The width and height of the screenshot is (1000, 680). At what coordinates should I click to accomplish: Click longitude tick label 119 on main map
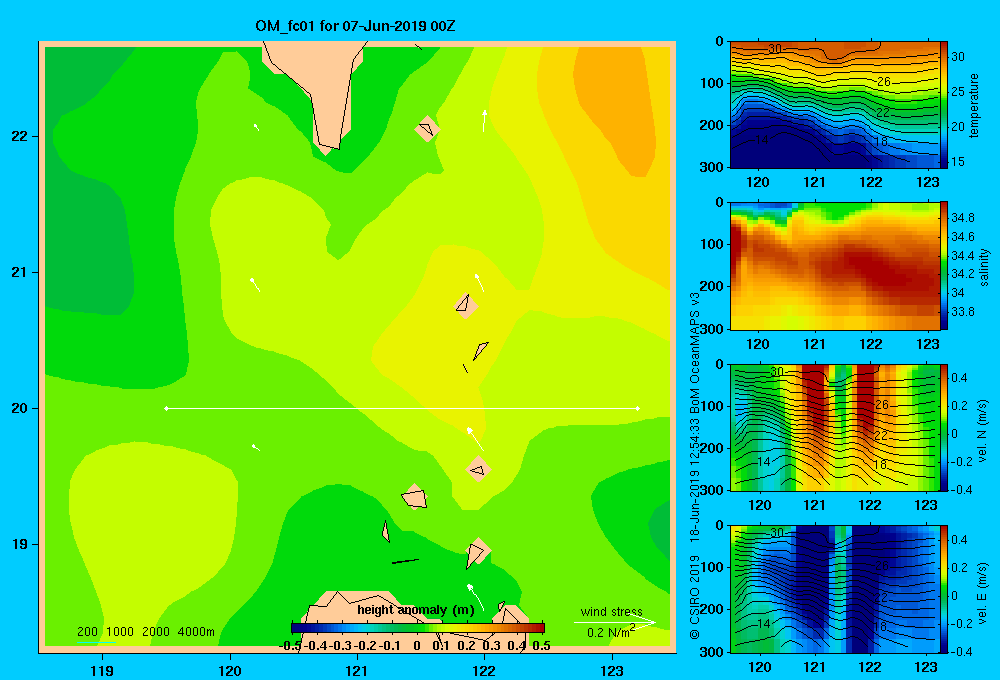[102, 670]
